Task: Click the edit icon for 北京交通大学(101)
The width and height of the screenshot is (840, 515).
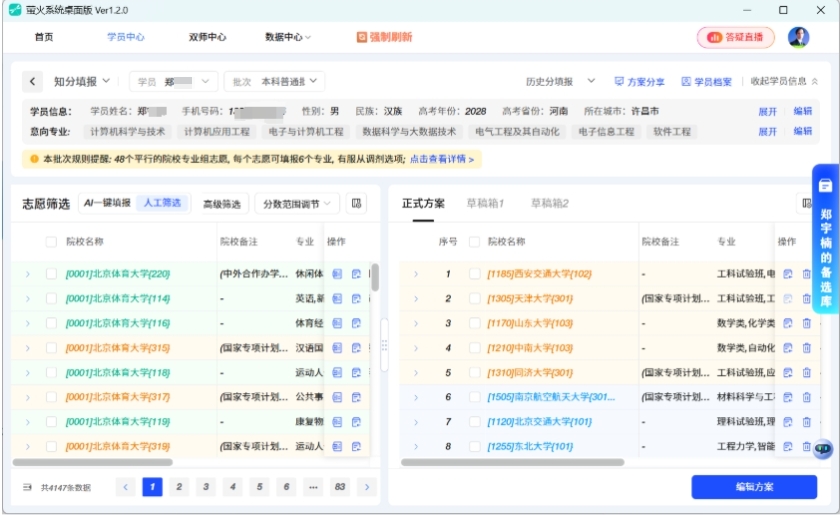Action: tap(788, 422)
